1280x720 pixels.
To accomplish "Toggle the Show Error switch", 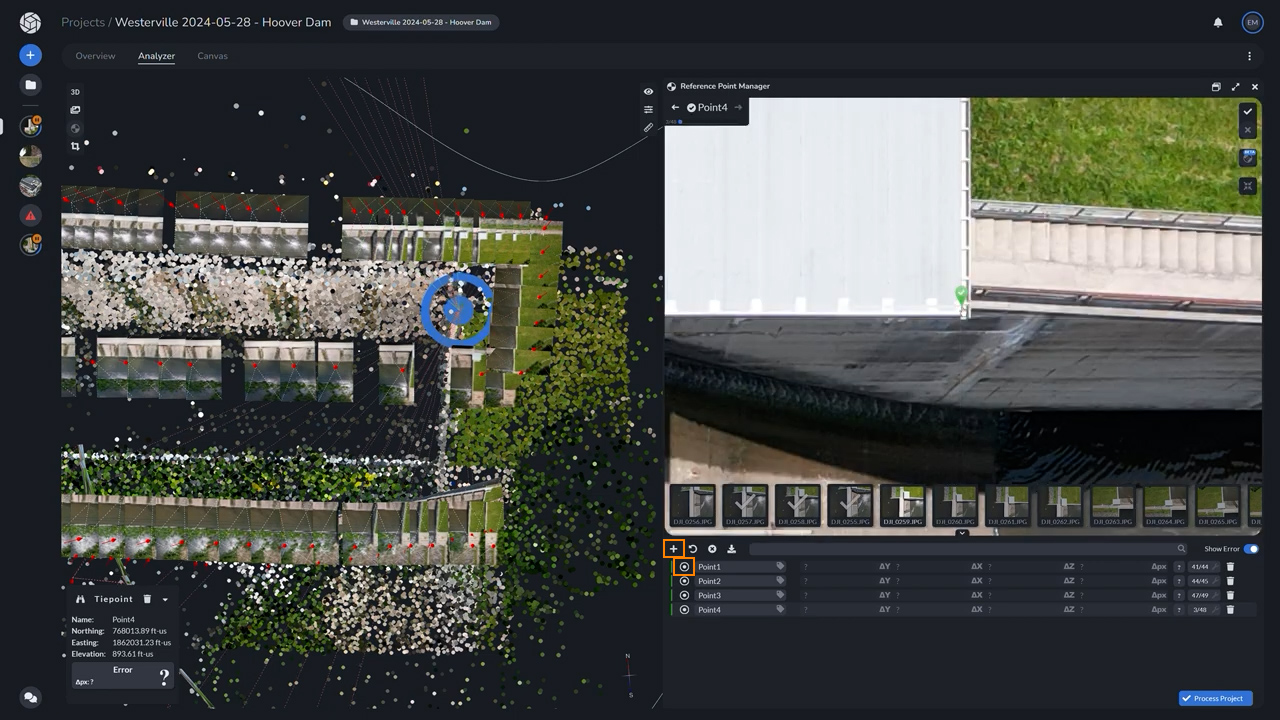I will point(1250,549).
